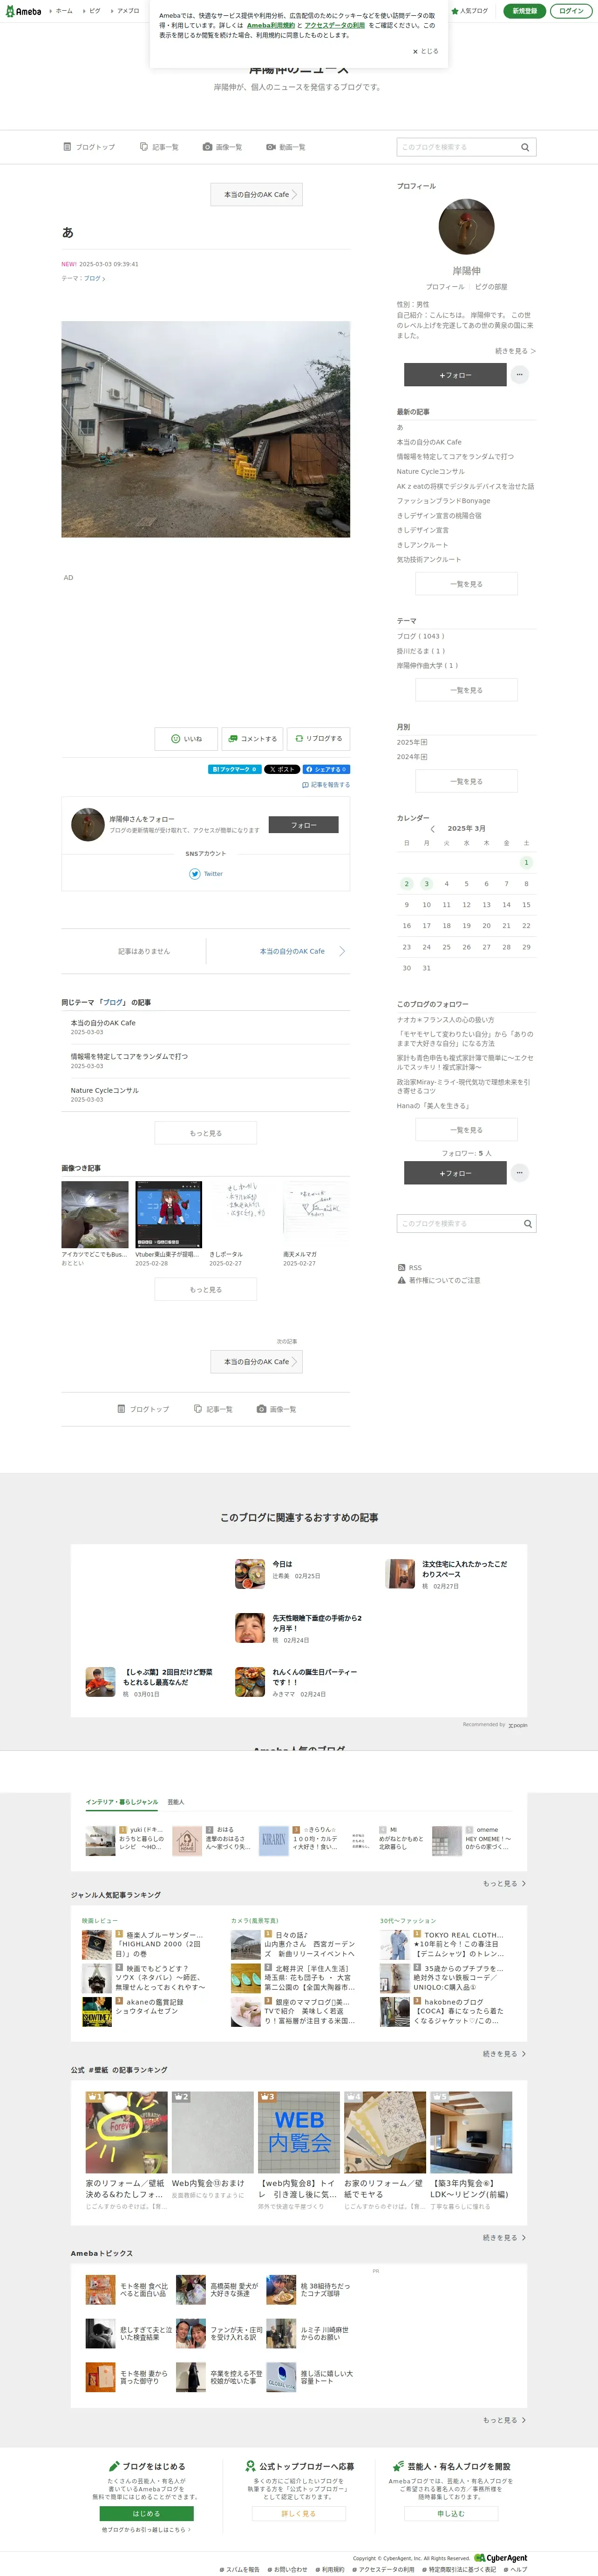
Task: Click the コメントする button
Action: pos(252,739)
